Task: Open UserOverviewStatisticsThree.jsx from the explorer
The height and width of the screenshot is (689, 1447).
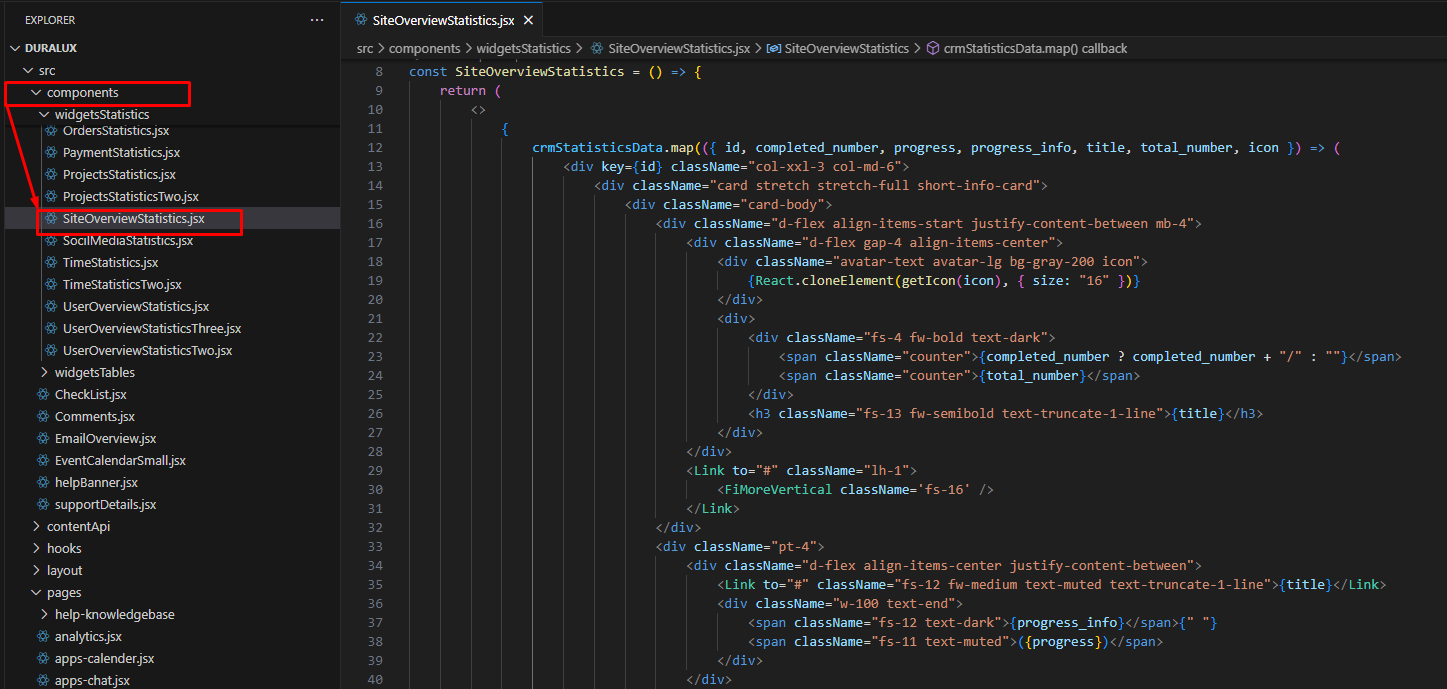Action: (x=152, y=329)
